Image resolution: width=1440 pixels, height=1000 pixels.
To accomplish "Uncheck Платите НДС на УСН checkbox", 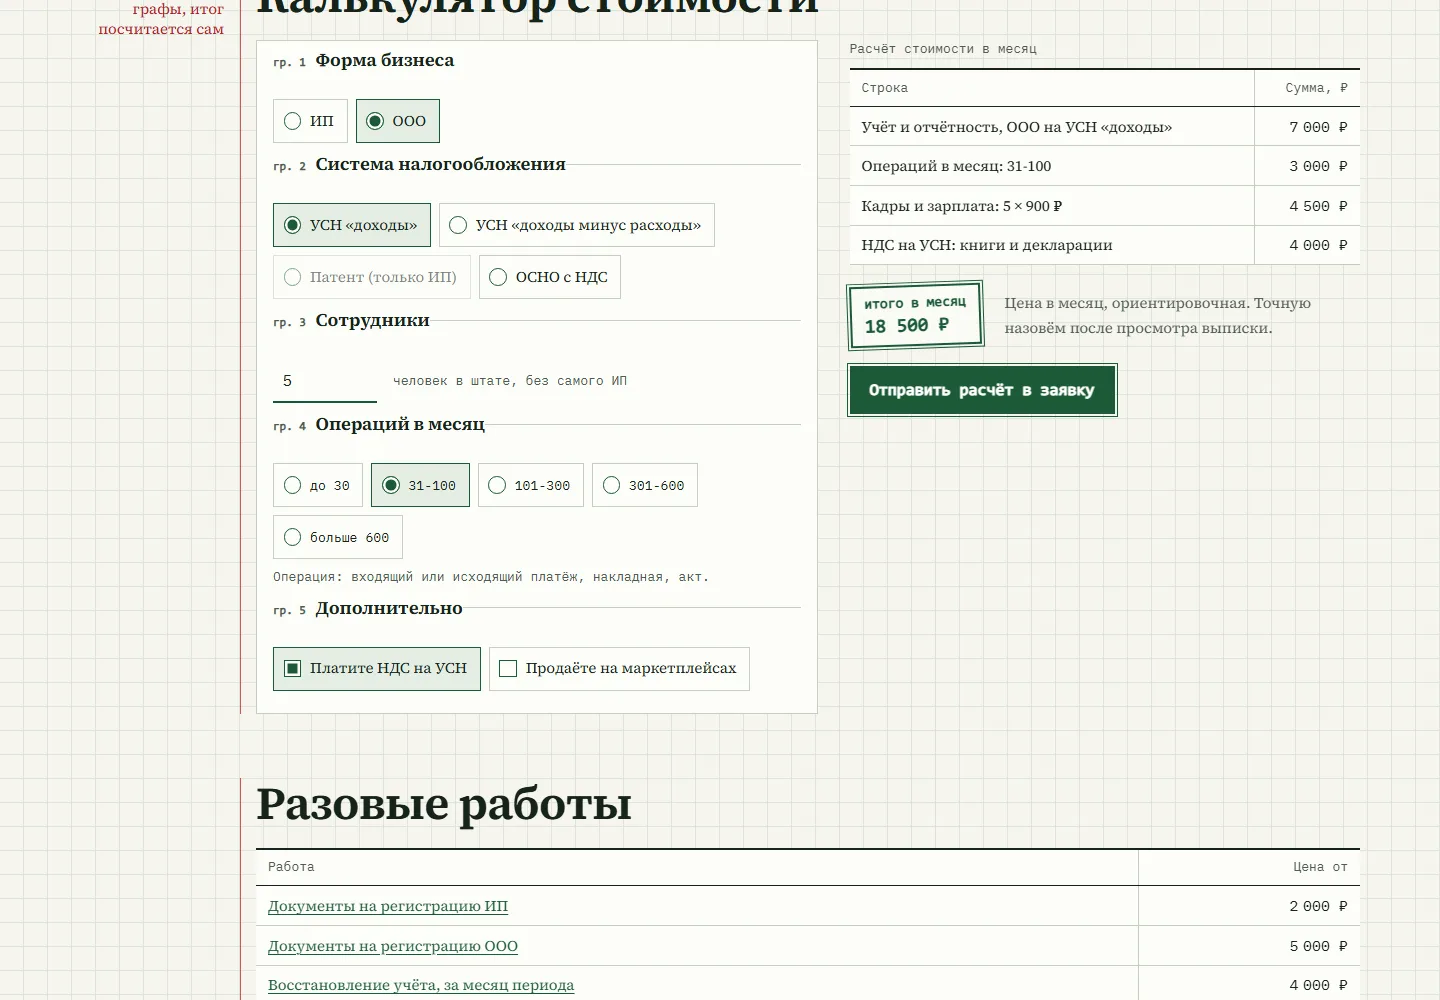I will (376, 669).
